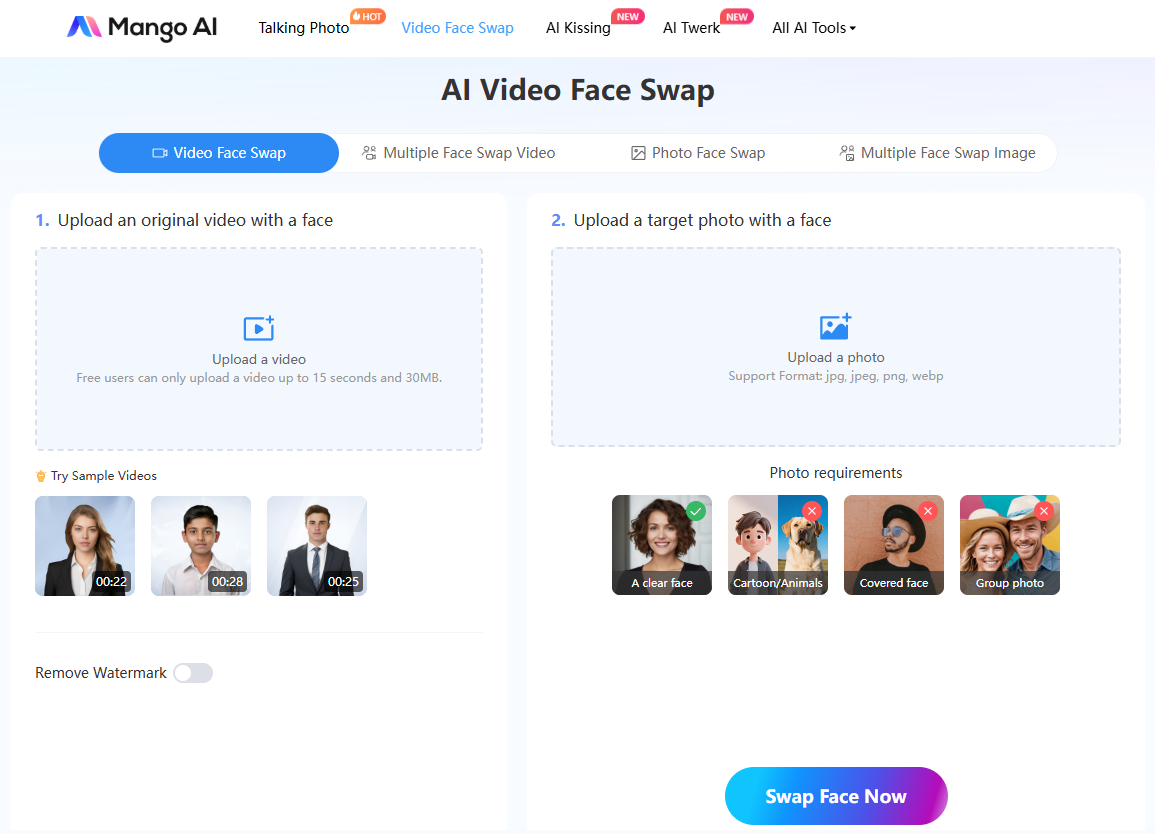Viewport: 1155px width, 834px height.
Task: Select Video Face Swap in top navigation
Action: point(457,28)
